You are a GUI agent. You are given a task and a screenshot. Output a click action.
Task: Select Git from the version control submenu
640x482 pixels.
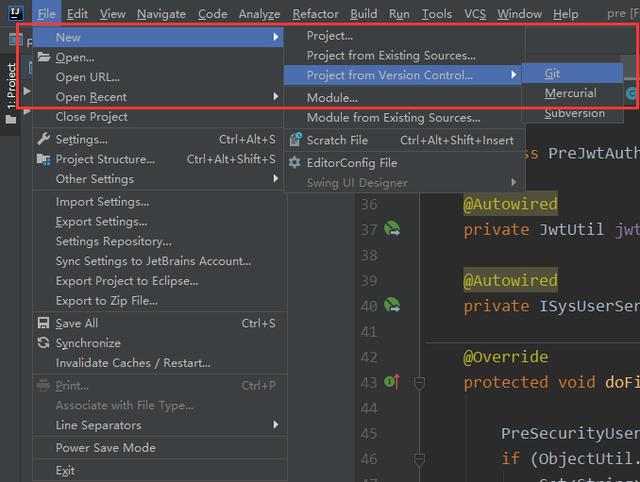(x=572, y=73)
